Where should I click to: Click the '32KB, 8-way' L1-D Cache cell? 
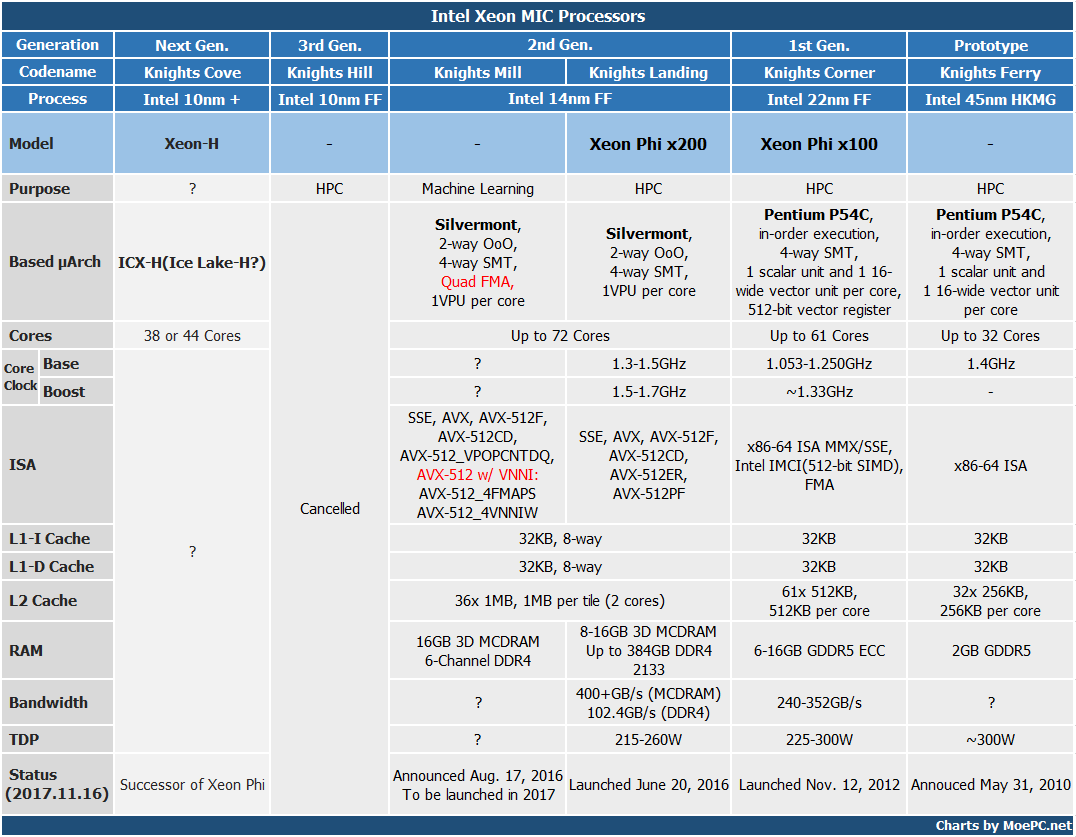pos(560,567)
